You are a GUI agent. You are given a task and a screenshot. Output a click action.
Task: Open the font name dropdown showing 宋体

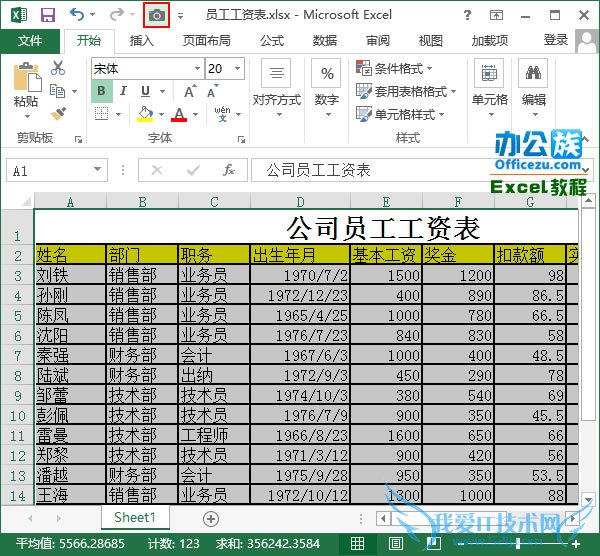[x=196, y=69]
